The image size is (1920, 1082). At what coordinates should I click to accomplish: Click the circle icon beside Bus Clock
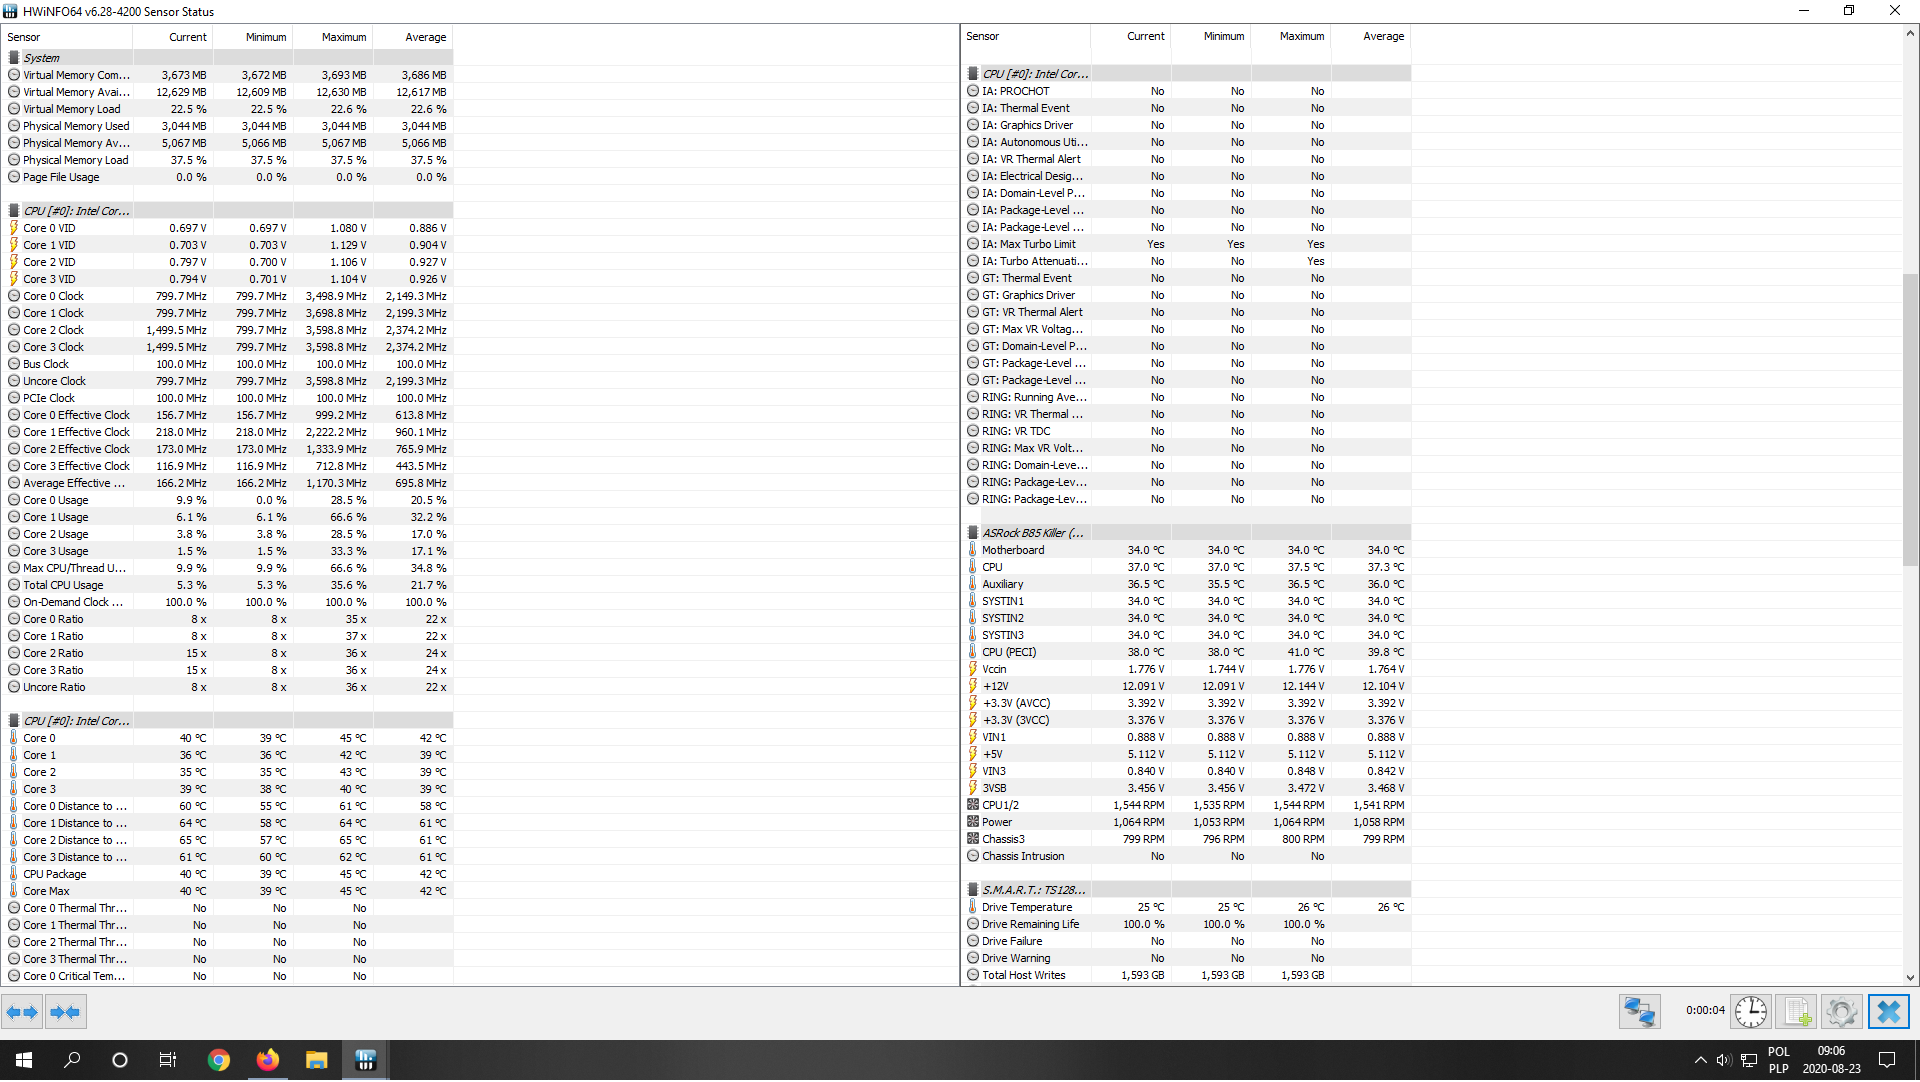(x=14, y=364)
